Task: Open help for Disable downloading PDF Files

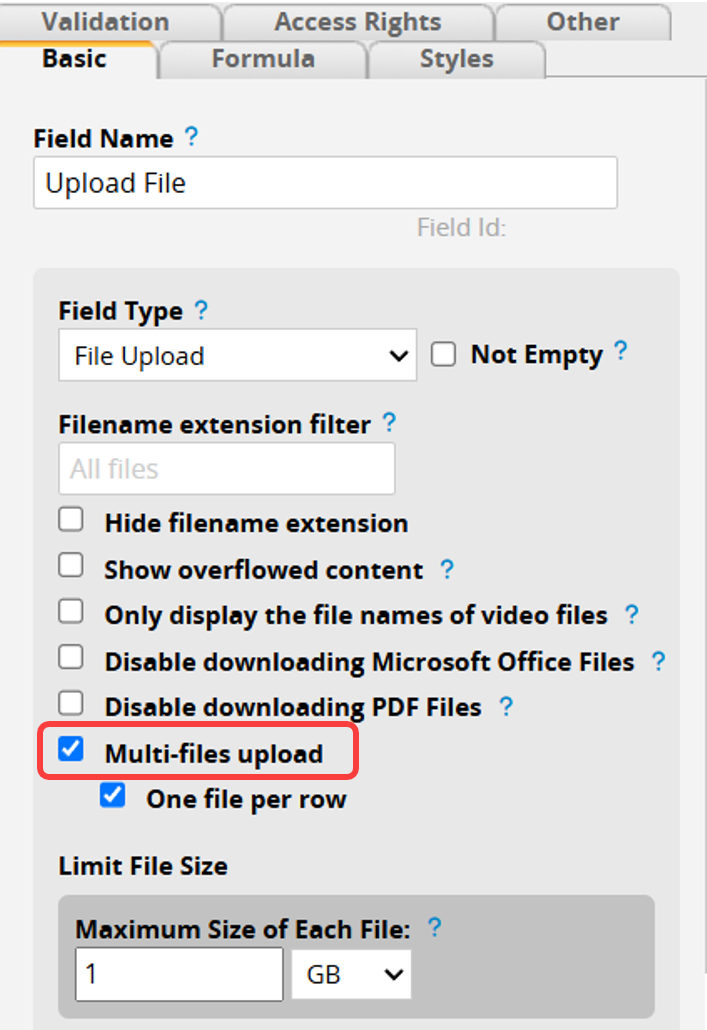Action: tap(506, 706)
